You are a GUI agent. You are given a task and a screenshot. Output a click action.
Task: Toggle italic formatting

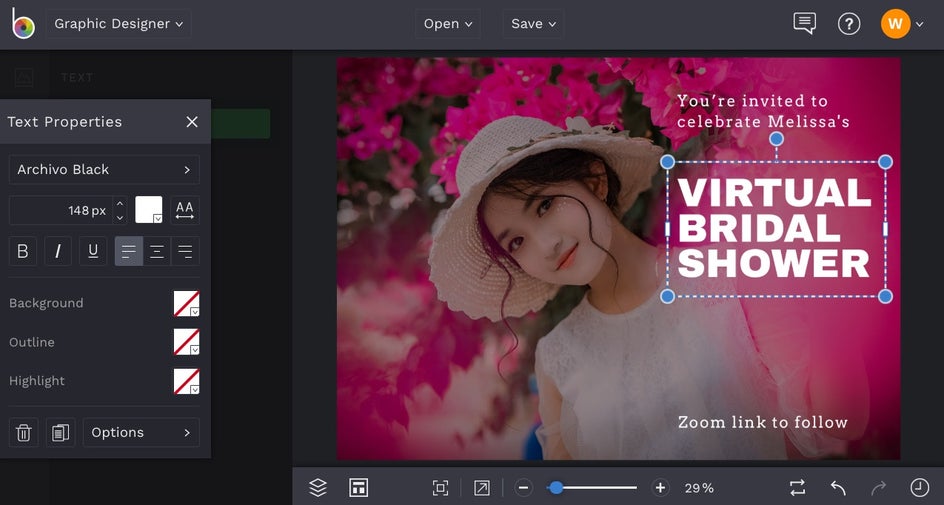tap(58, 251)
